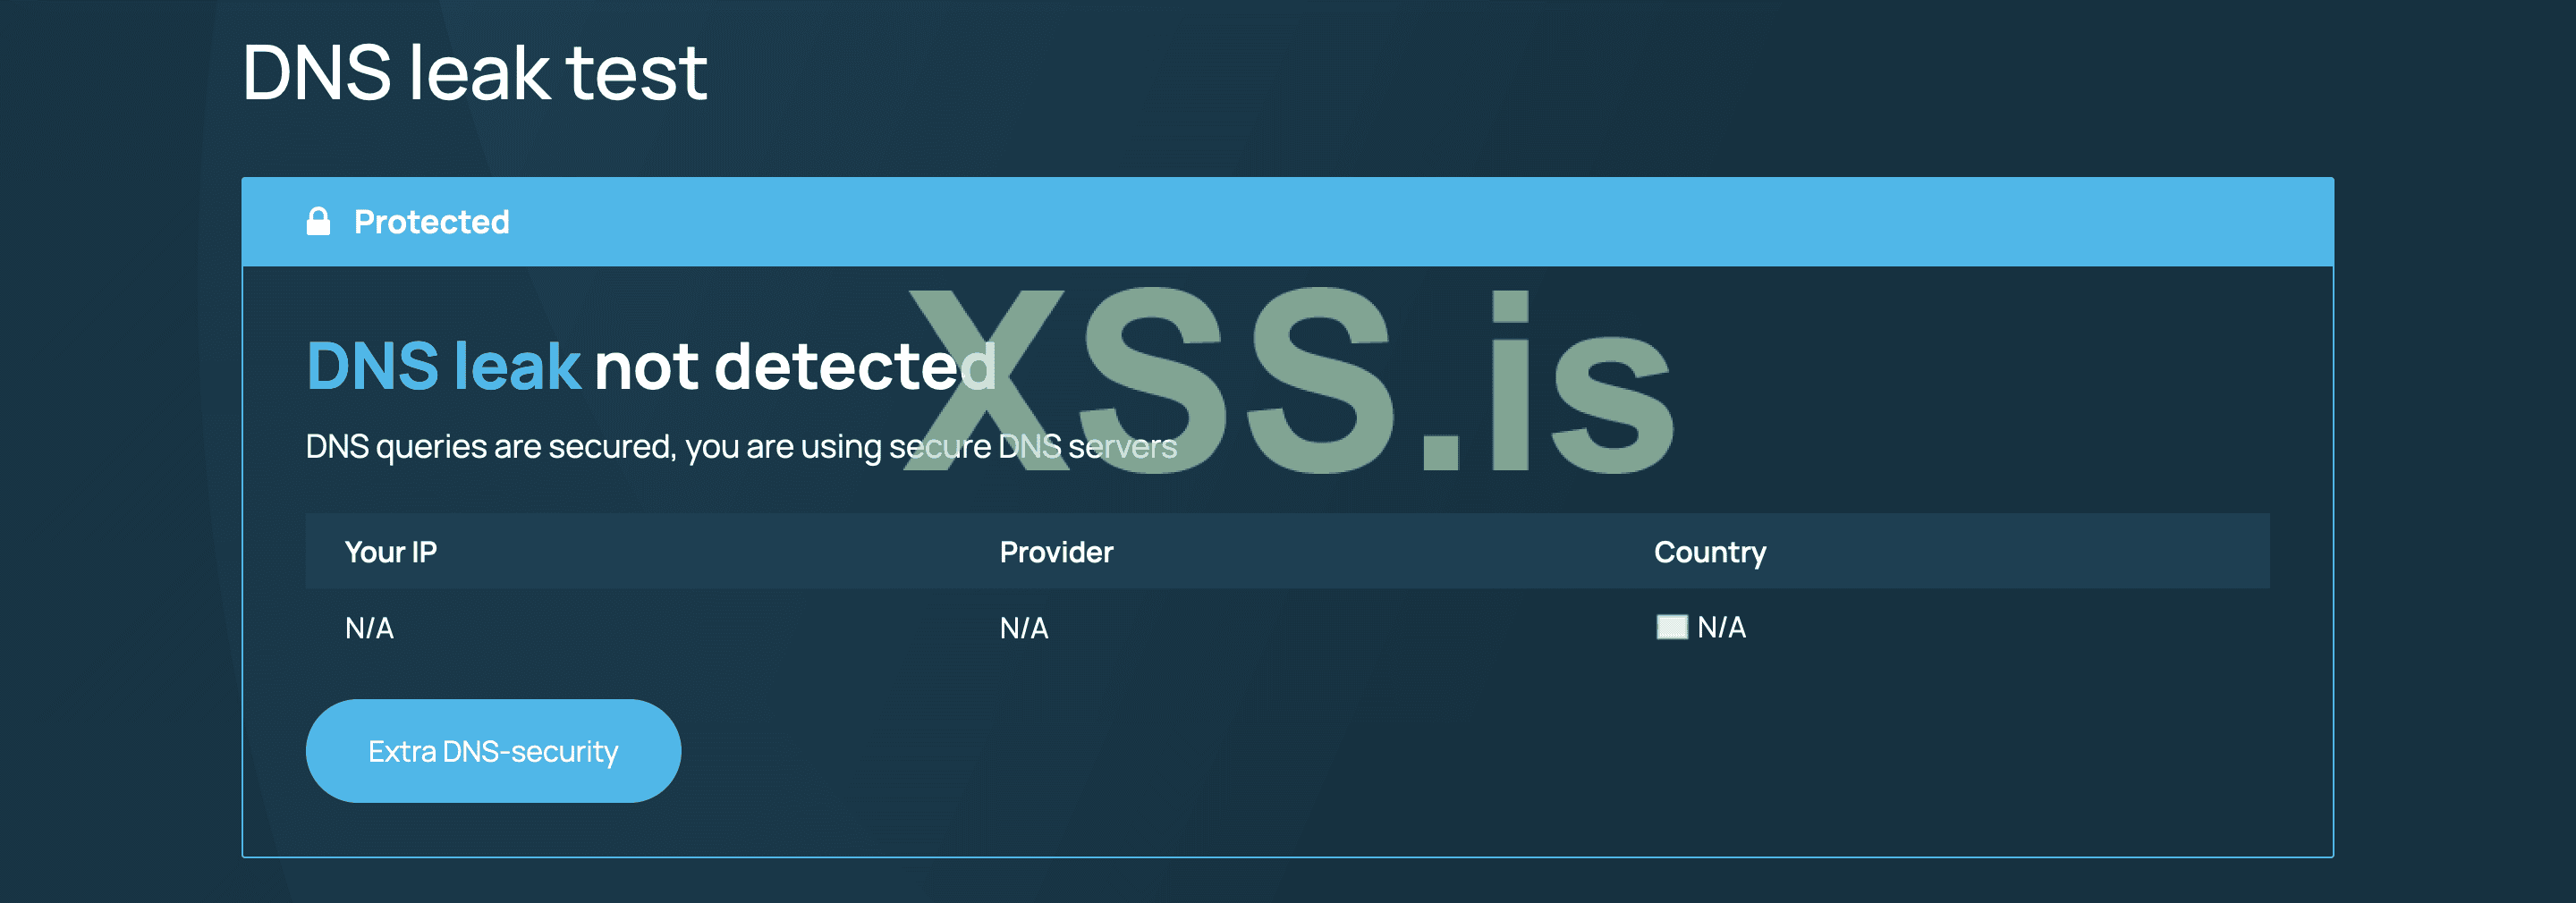Viewport: 2576px width, 903px height.
Task: Click the blank country flag icon
Action: coord(1671,627)
